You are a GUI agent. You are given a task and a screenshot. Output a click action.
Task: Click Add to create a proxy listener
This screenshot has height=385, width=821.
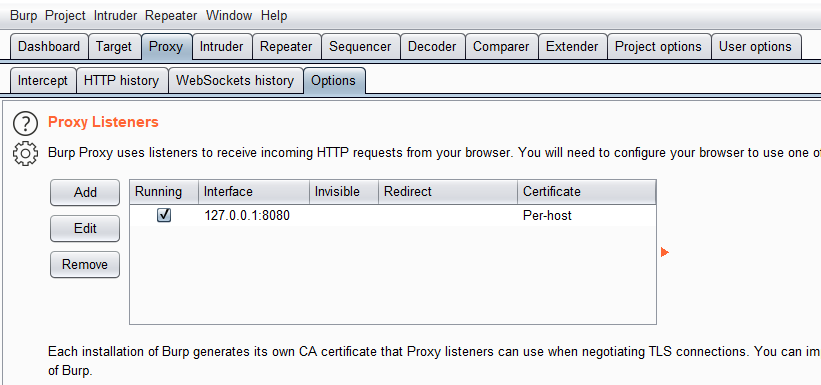click(x=85, y=192)
